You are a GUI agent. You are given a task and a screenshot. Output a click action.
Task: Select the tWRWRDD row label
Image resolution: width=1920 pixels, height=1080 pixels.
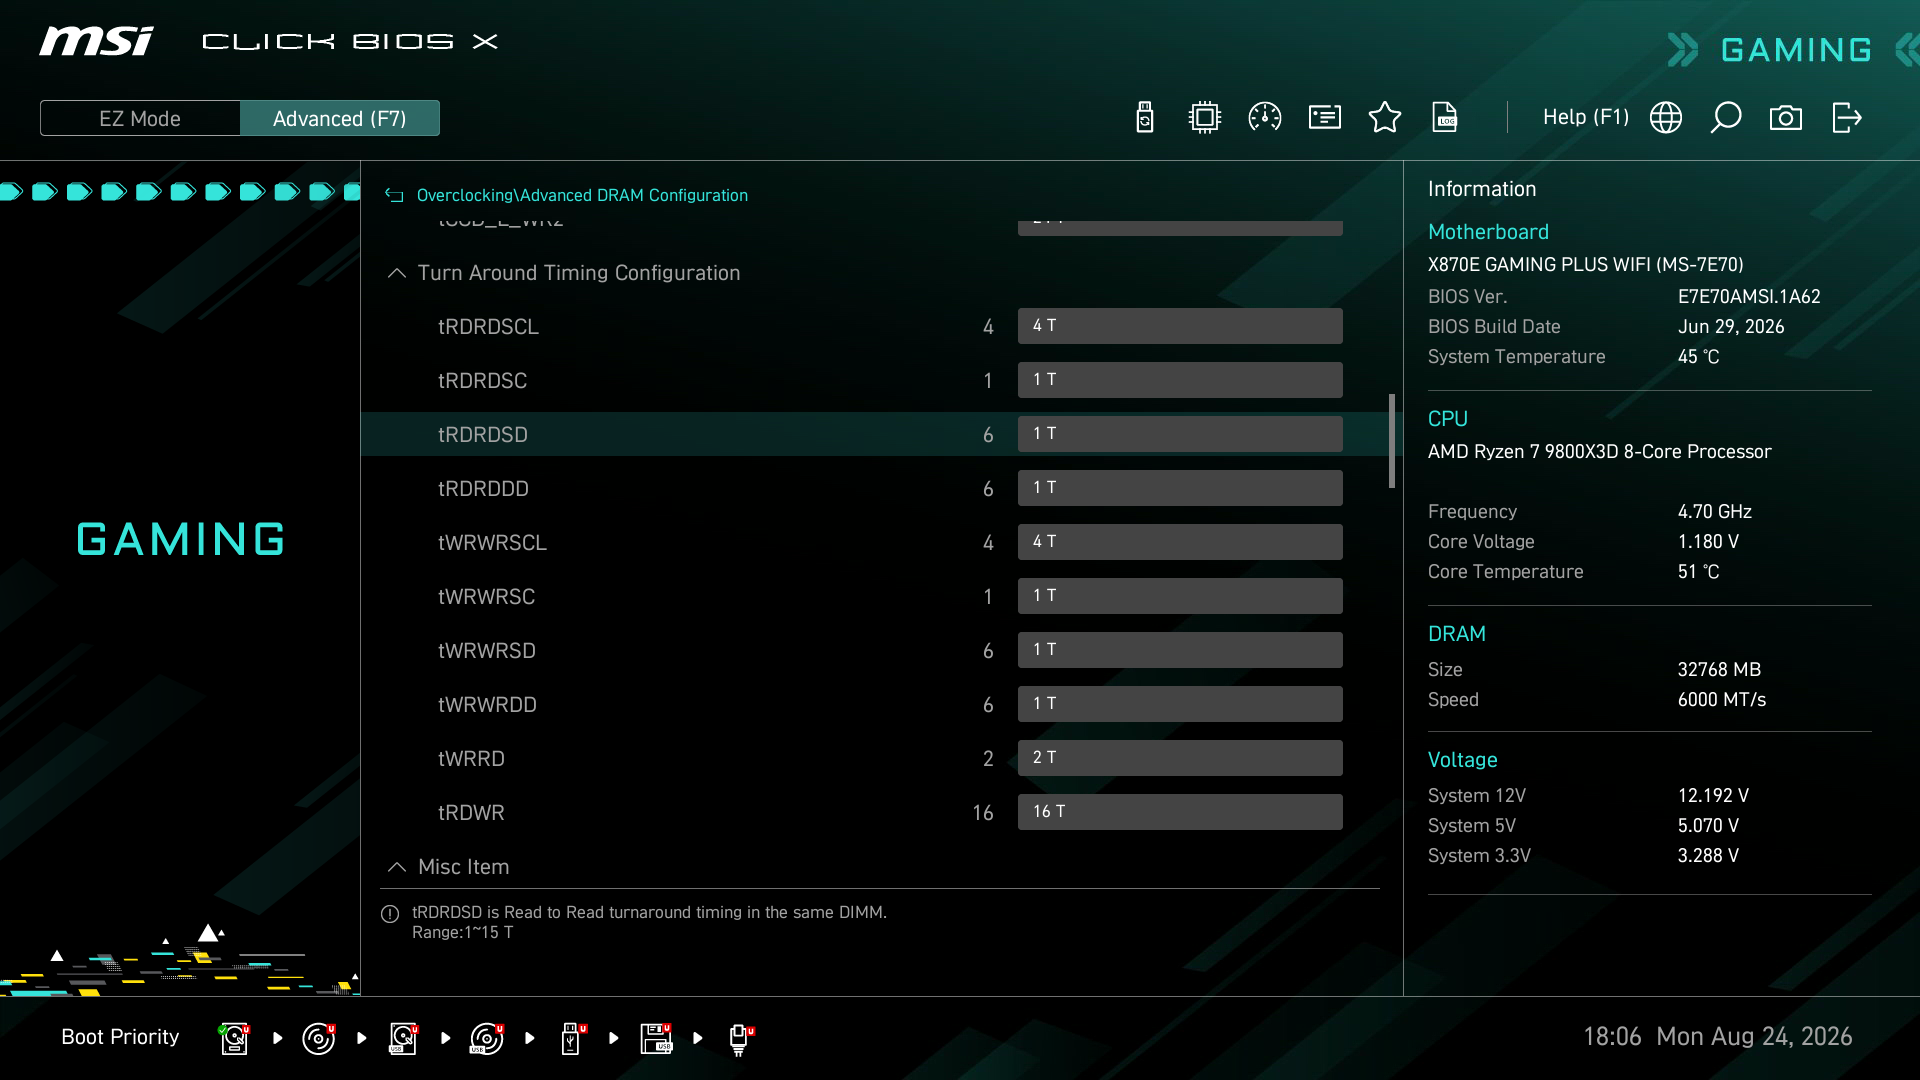(x=487, y=705)
